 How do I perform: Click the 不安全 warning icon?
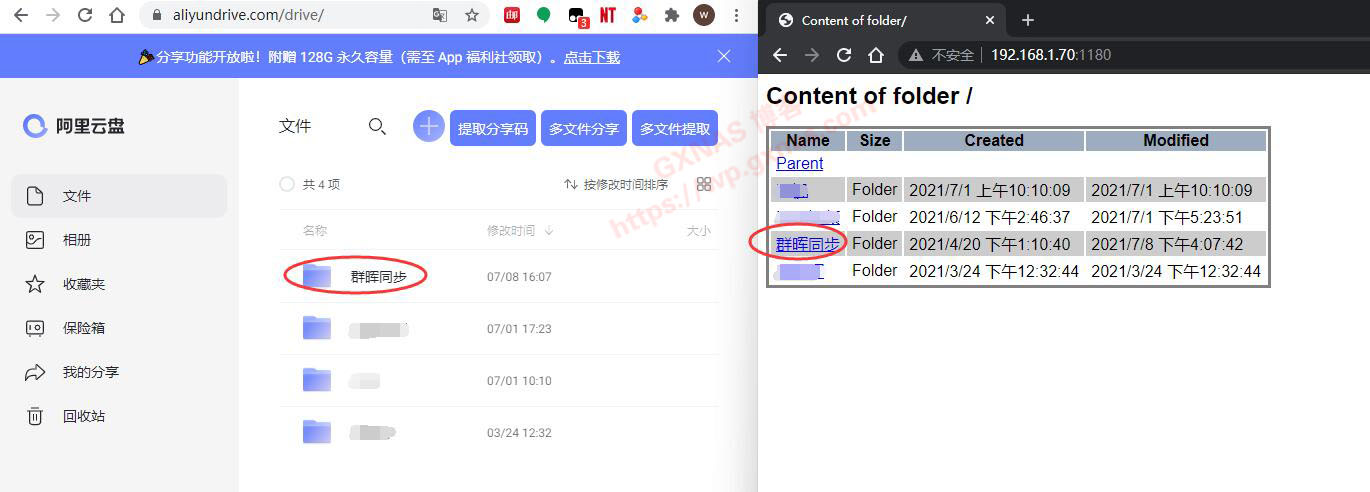point(915,55)
